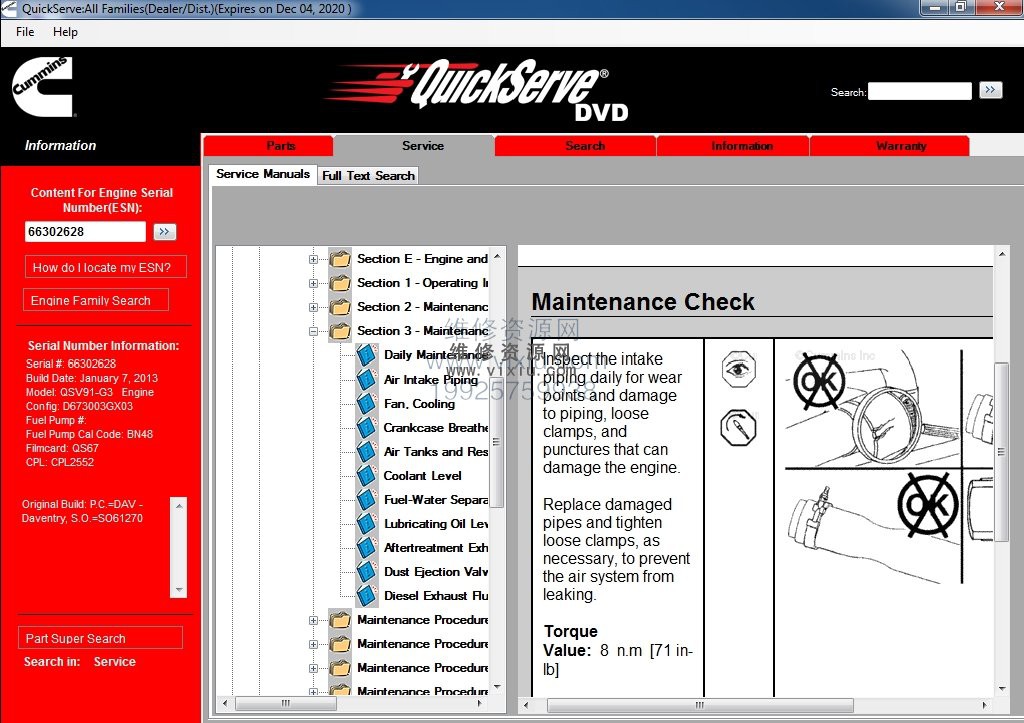Collapse the Section 3 Maintenance tree node
Screen dimensions: 1024x723
(313, 331)
